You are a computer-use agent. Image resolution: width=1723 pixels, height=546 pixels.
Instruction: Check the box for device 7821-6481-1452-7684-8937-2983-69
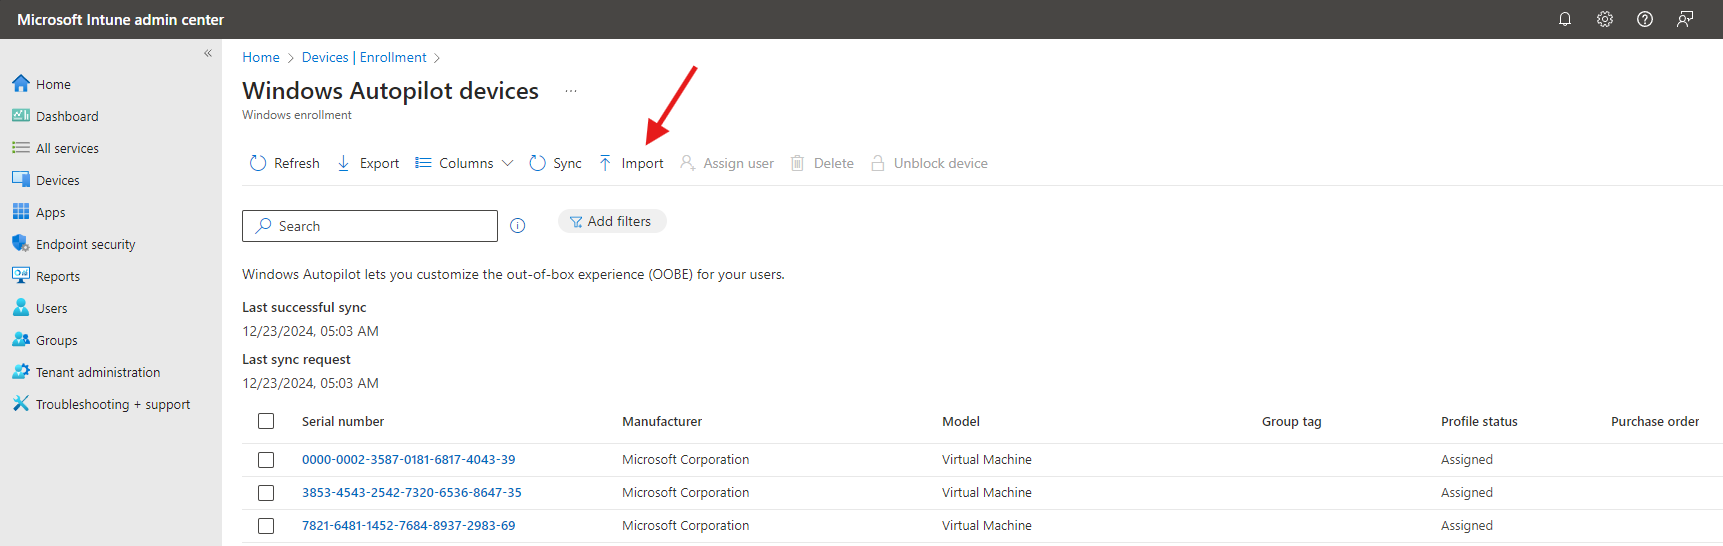(x=266, y=526)
